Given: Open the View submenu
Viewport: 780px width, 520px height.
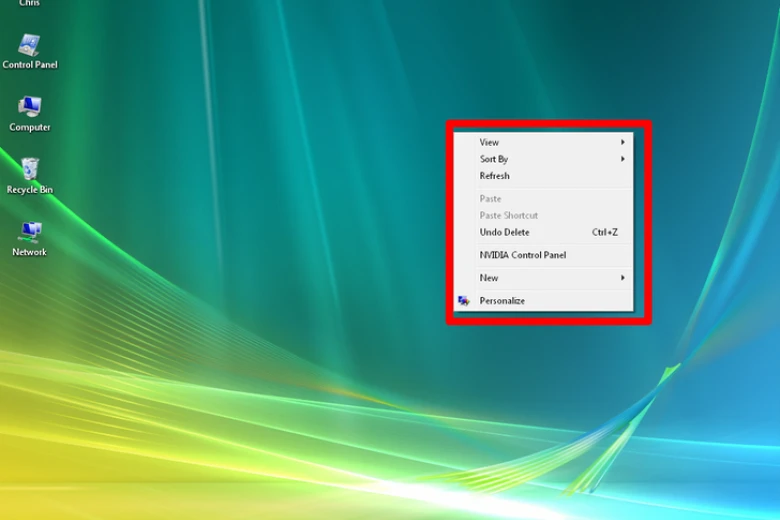Looking at the screenshot, I should (544, 142).
